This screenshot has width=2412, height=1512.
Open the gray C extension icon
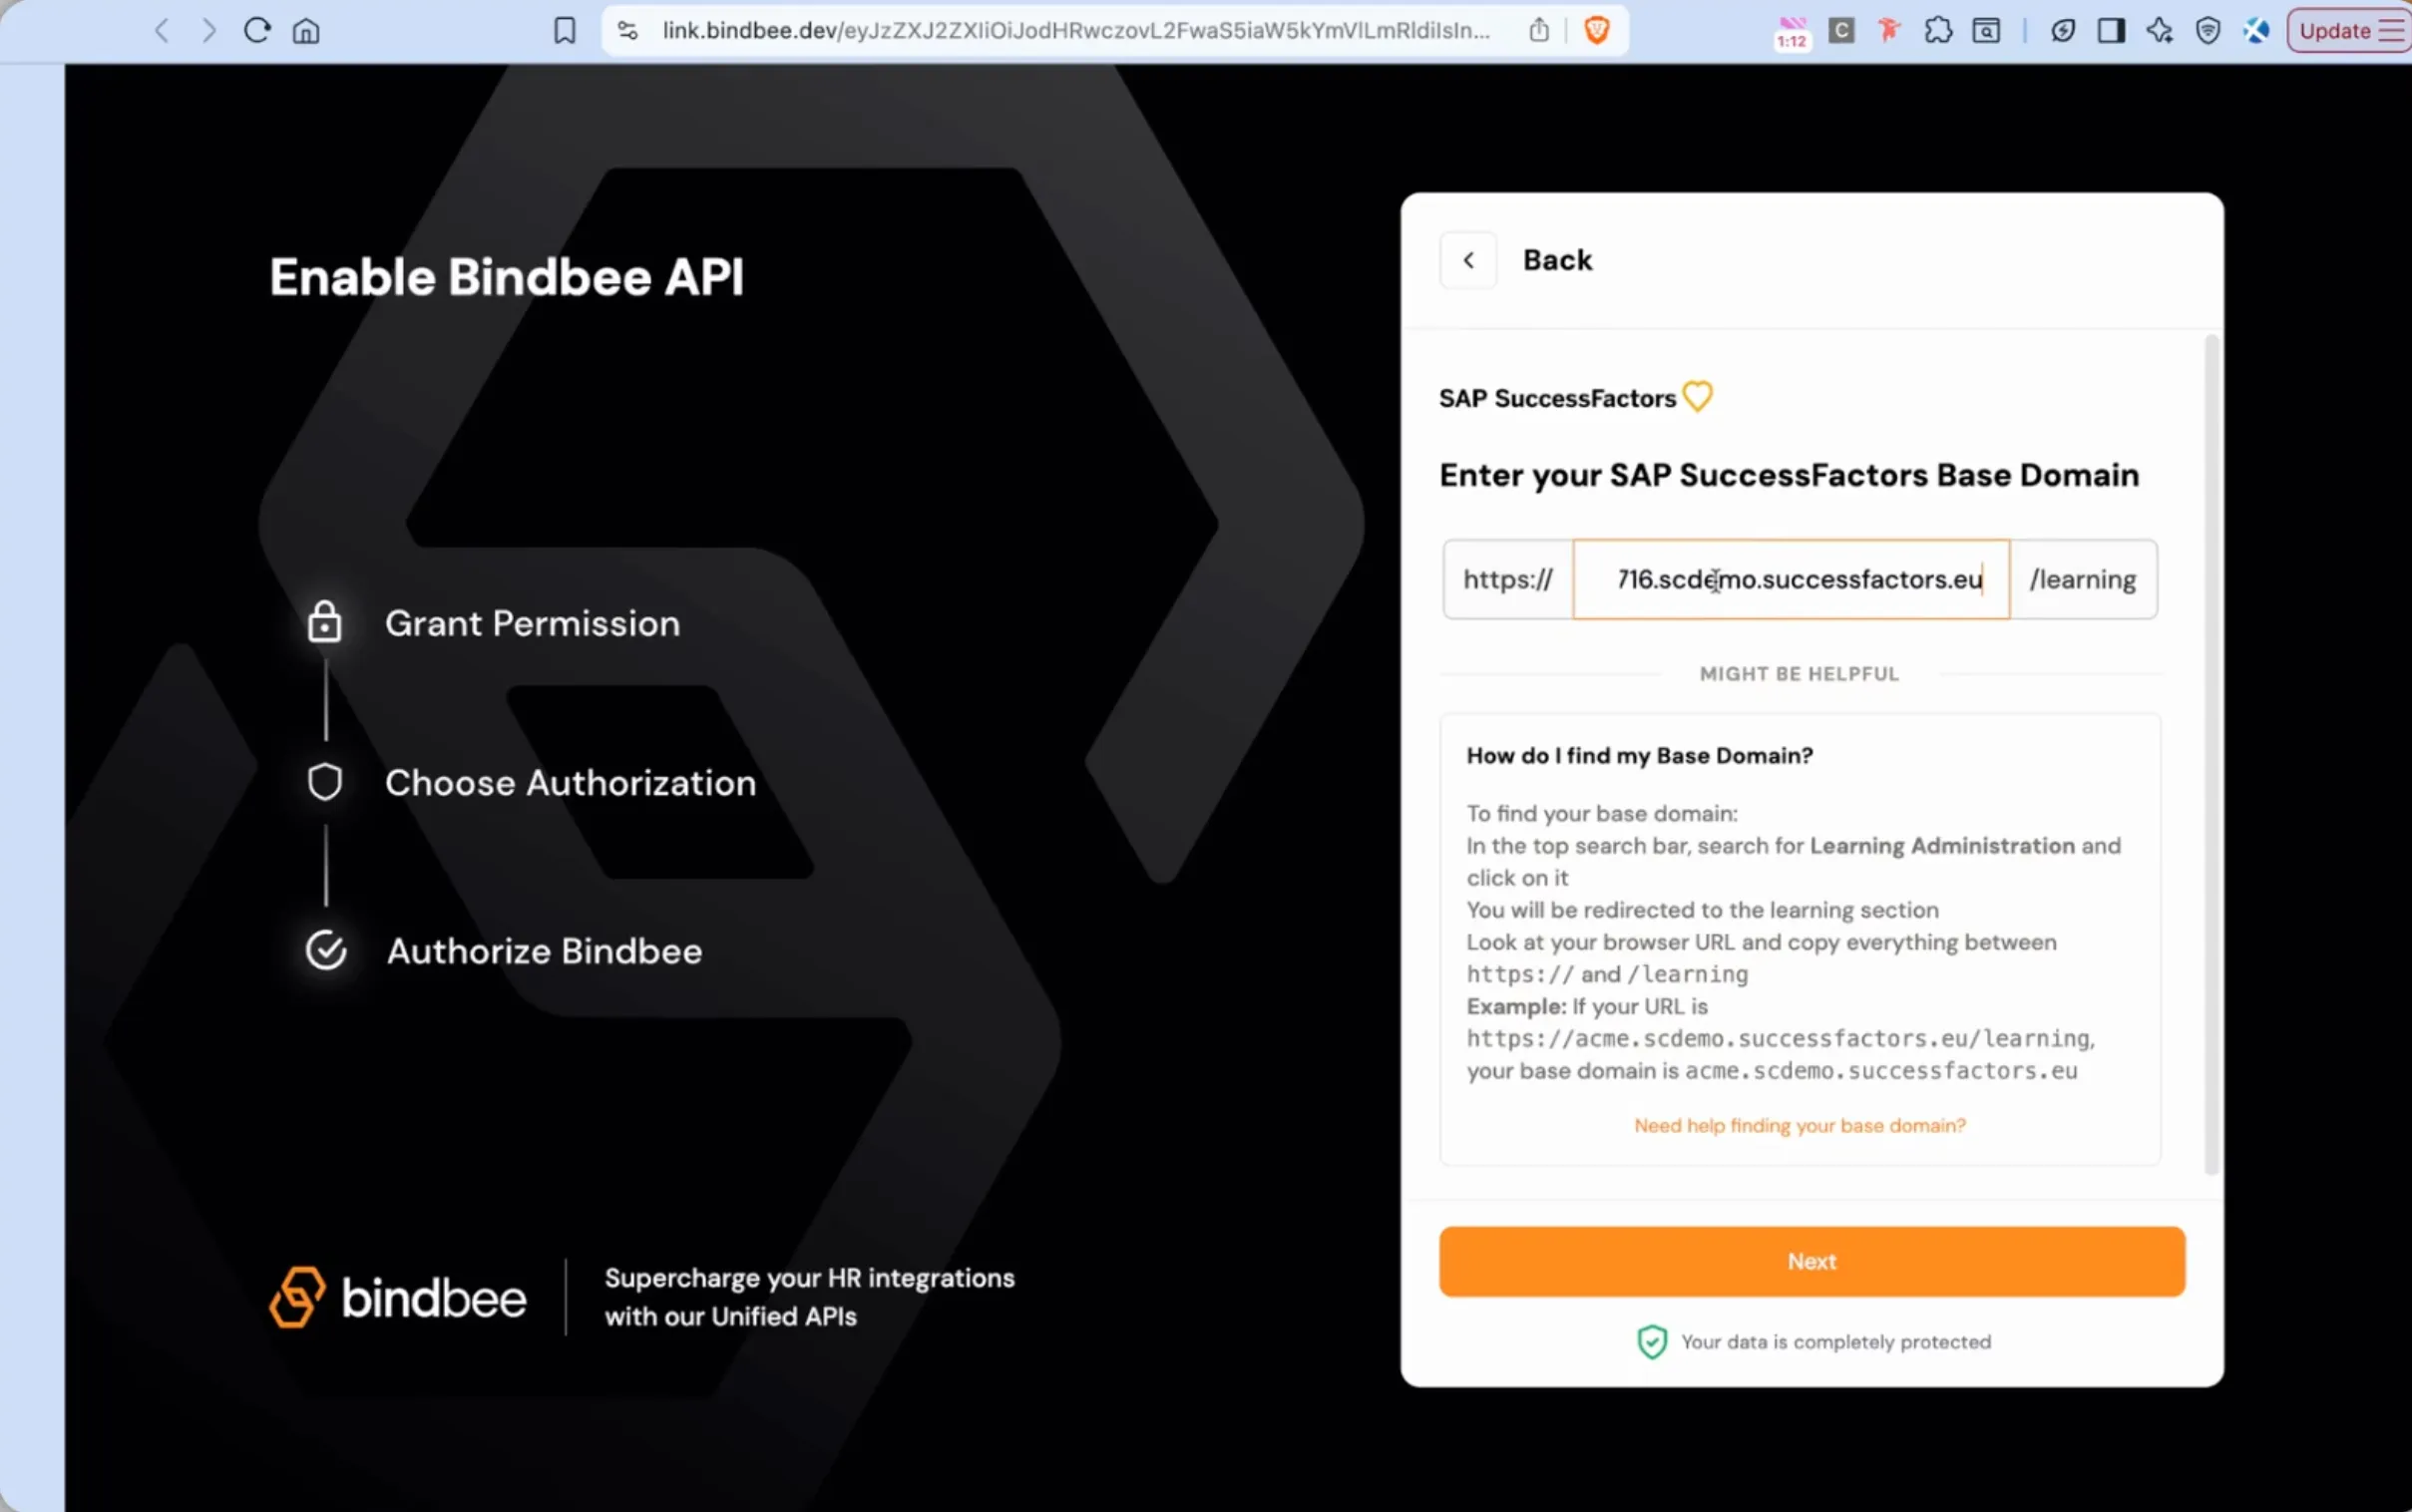coord(1841,31)
